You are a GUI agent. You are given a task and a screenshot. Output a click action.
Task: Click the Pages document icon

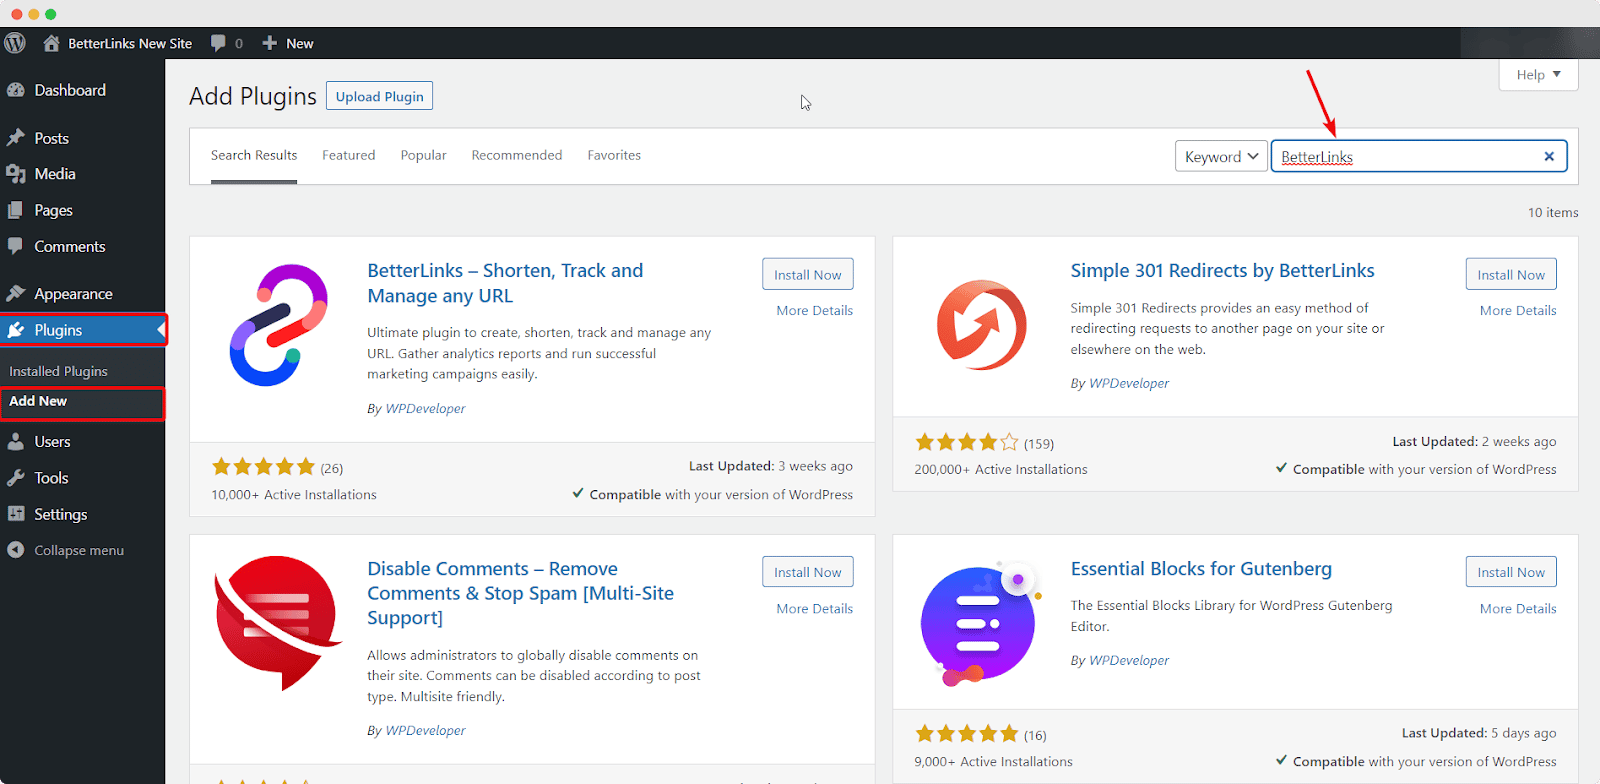coord(16,210)
